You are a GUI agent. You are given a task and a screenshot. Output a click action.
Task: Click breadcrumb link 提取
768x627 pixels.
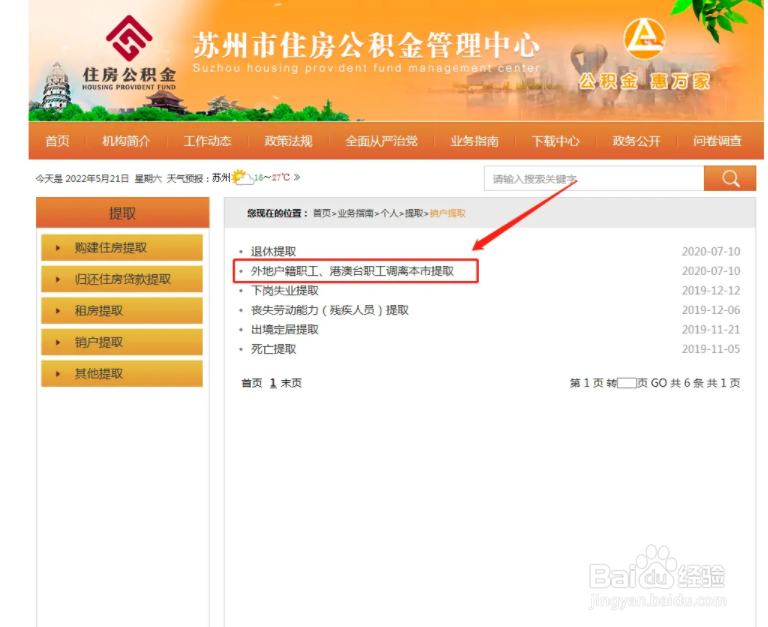(414, 213)
